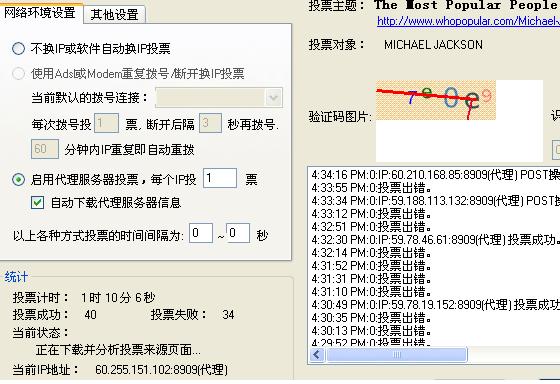Open the 当前默认的拨号连接 dropdown
Screen dimensions: 560x384
coord(273,98)
